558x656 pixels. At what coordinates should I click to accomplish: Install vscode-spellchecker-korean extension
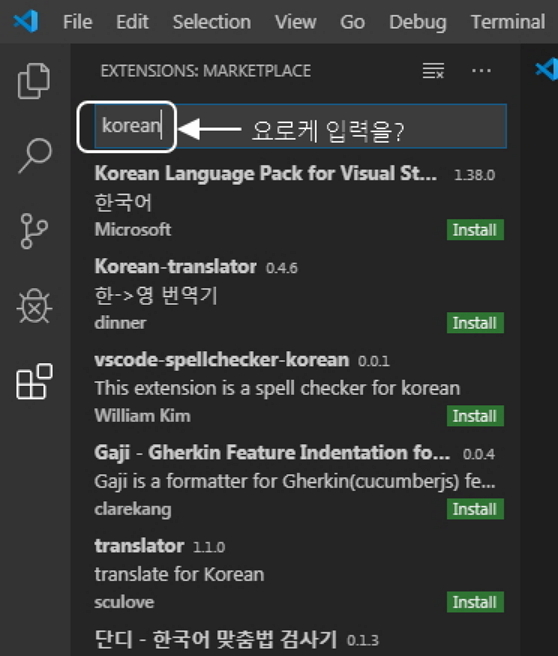475,416
